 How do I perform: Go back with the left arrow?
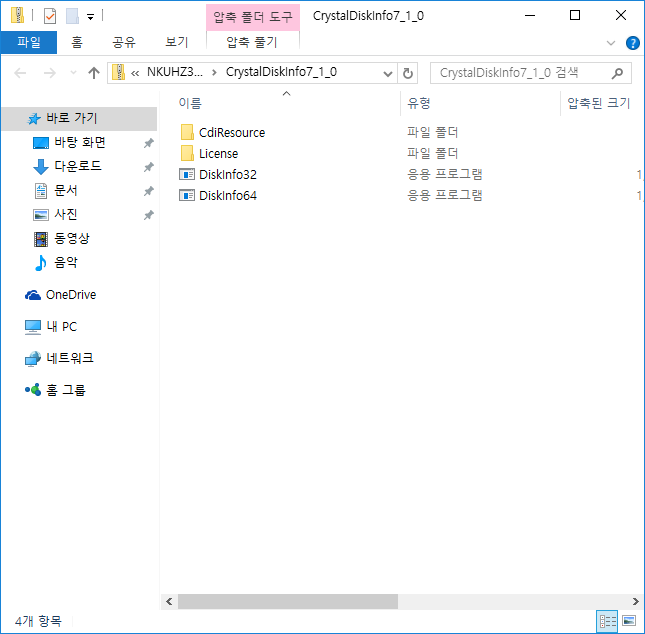(x=20, y=73)
